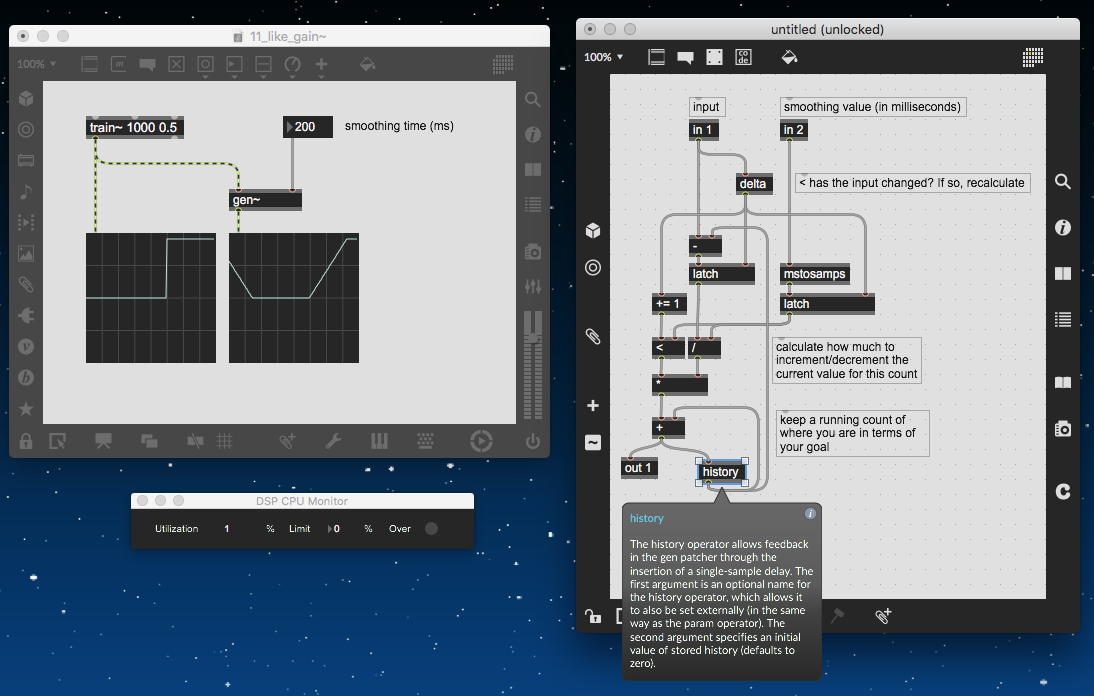Click the hammer icon in gen patcher bottom bar
This screenshot has height=696, width=1094.
pos(837,616)
